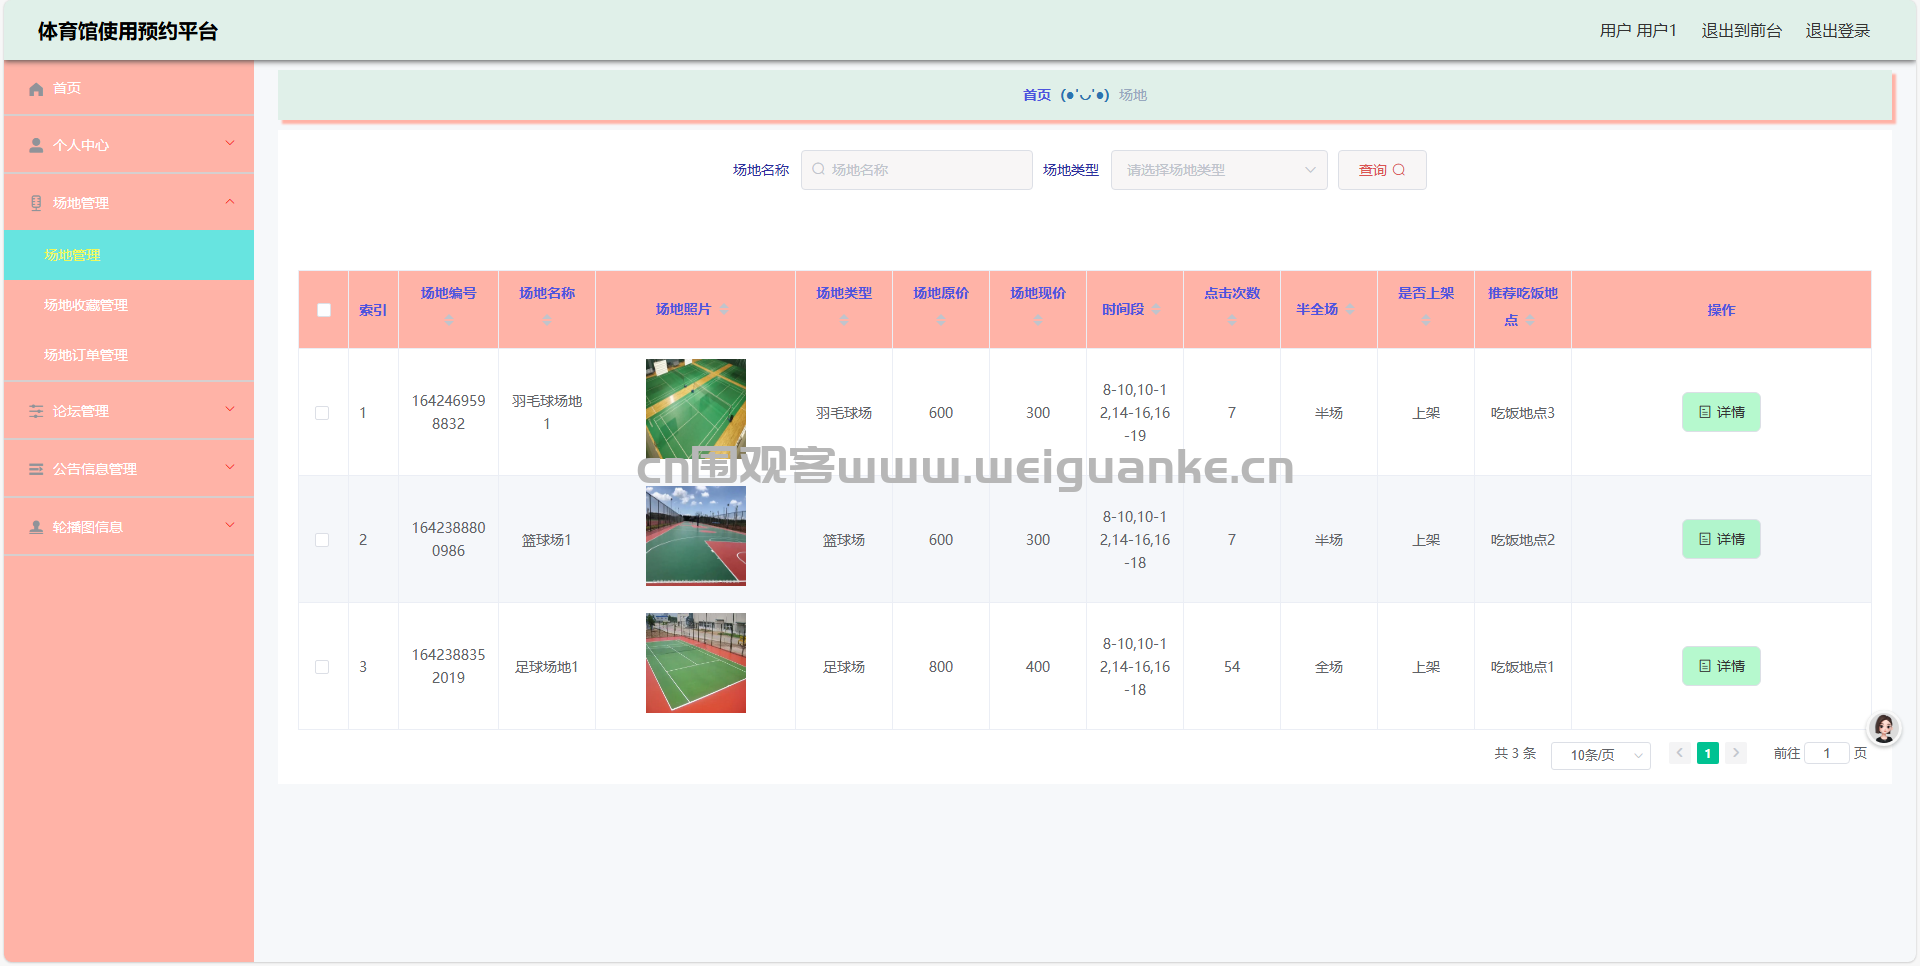The image size is (1920, 966).
Task: Open 场地订单管理 submenu item
Action: click(x=129, y=355)
